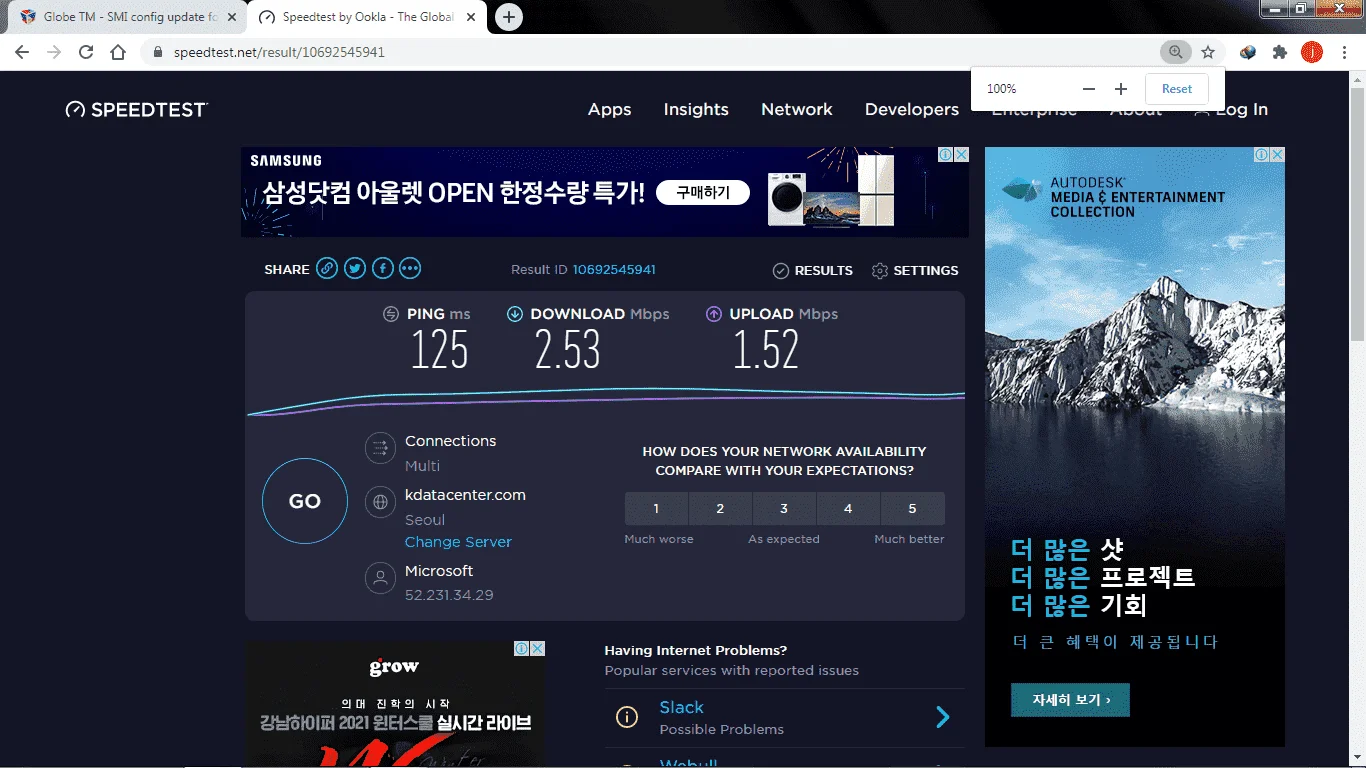Image resolution: width=1366 pixels, height=768 pixels.
Task: Decrease zoom with the minus button
Action: pyautogui.click(x=1089, y=89)
